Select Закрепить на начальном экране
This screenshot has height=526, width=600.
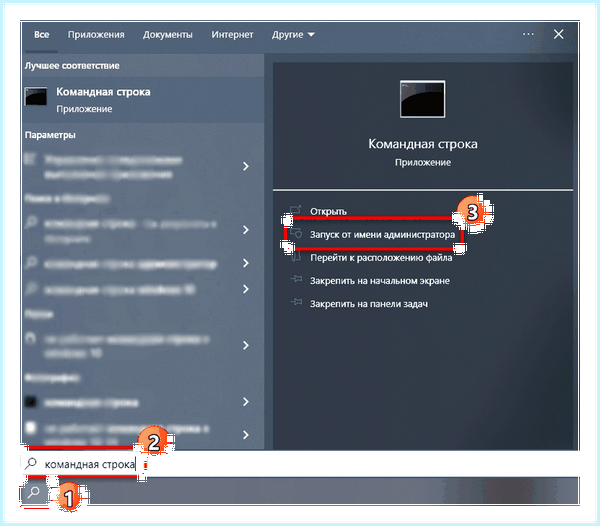[380, 281]
